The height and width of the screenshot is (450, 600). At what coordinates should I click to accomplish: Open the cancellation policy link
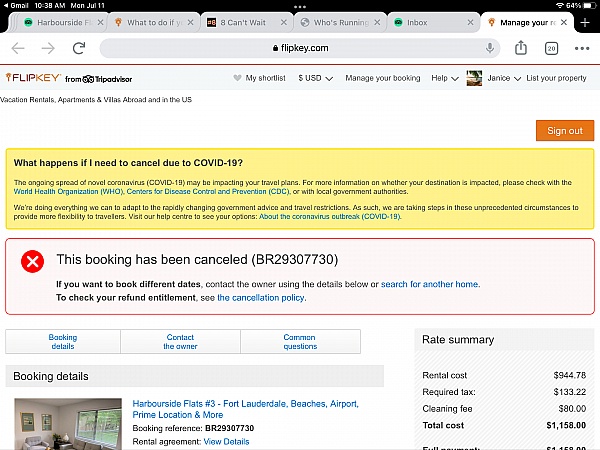(261, 298)
